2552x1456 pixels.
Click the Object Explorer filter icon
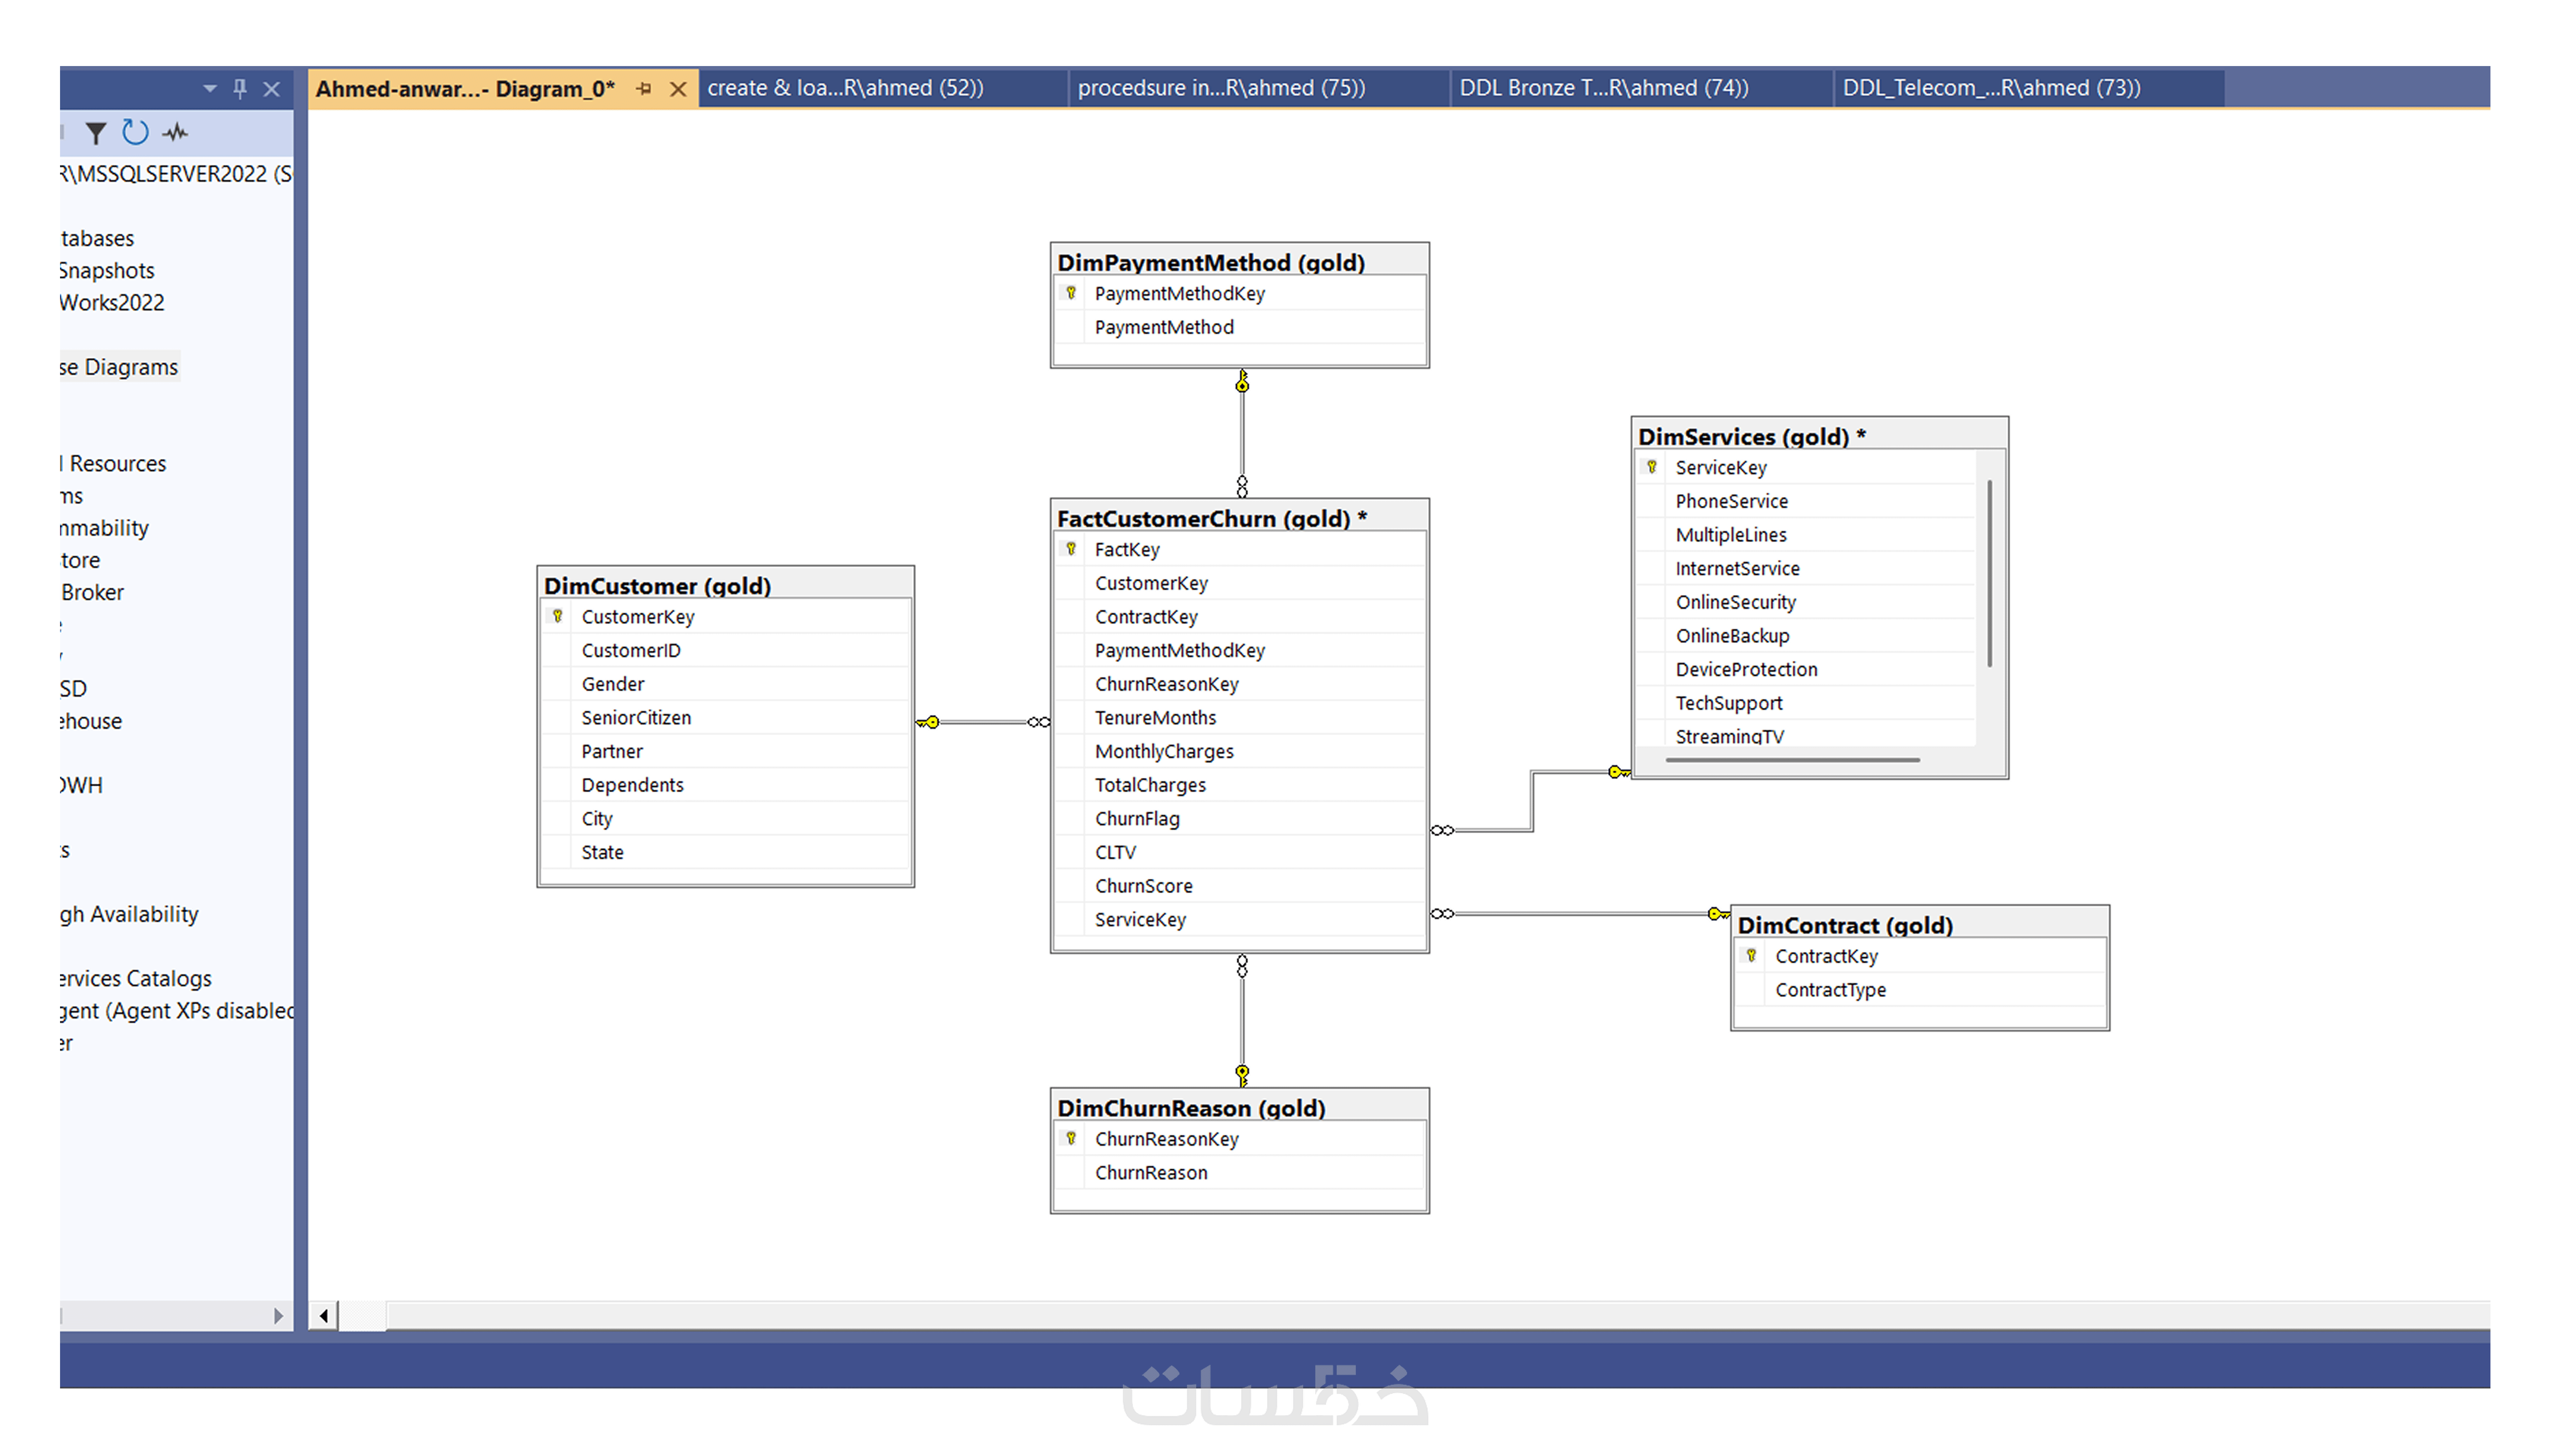click(96, 133)
